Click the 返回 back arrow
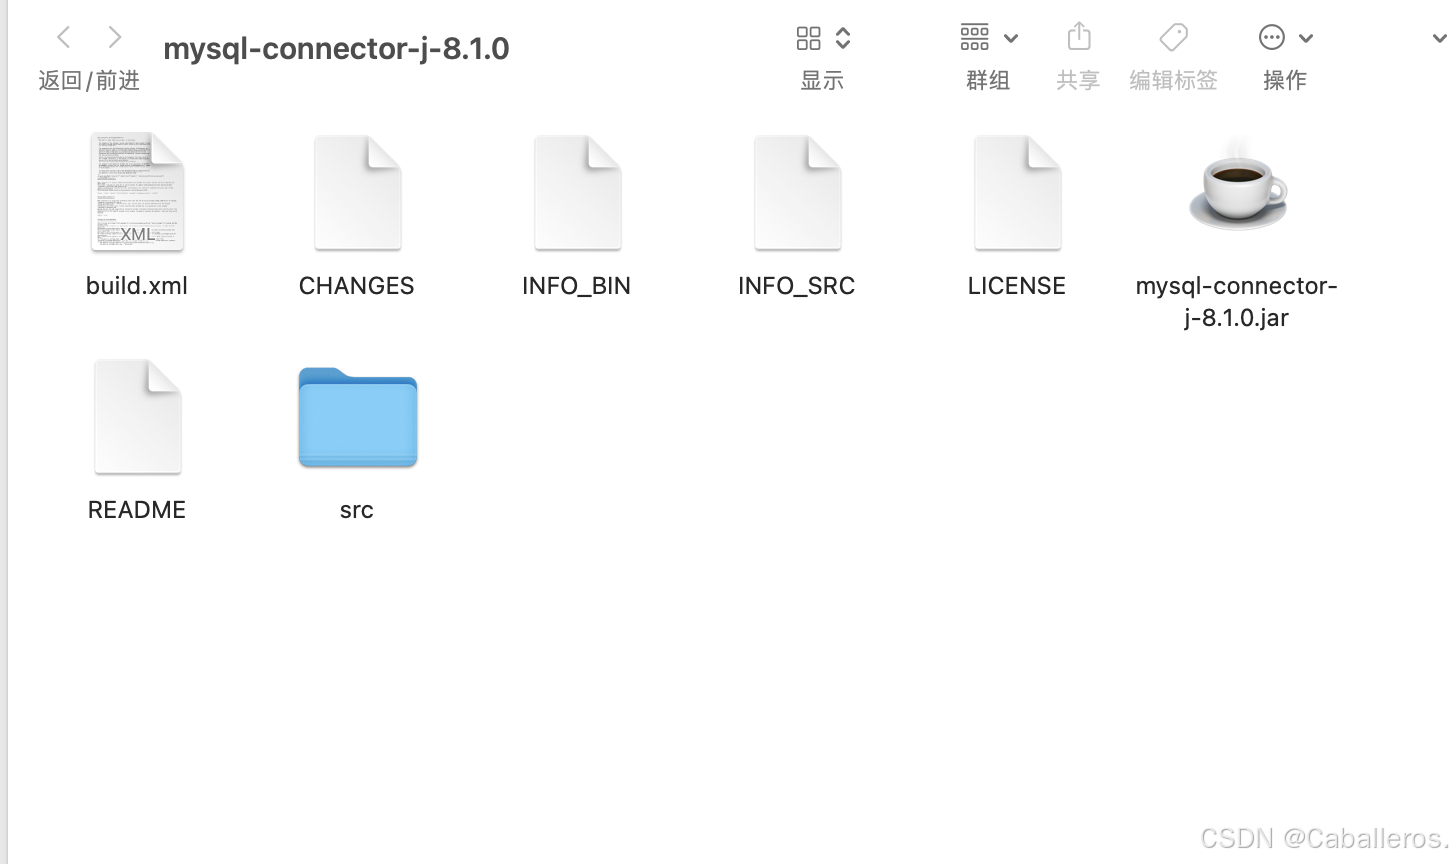Viewport: 1454px width, 864px height. point(63,36)
